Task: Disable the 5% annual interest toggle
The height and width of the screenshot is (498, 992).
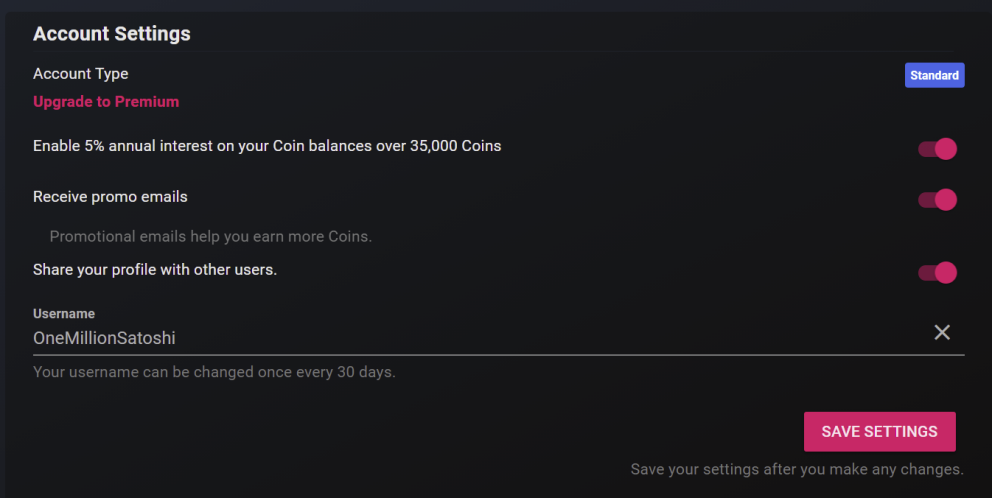Action: coord(938,149)
